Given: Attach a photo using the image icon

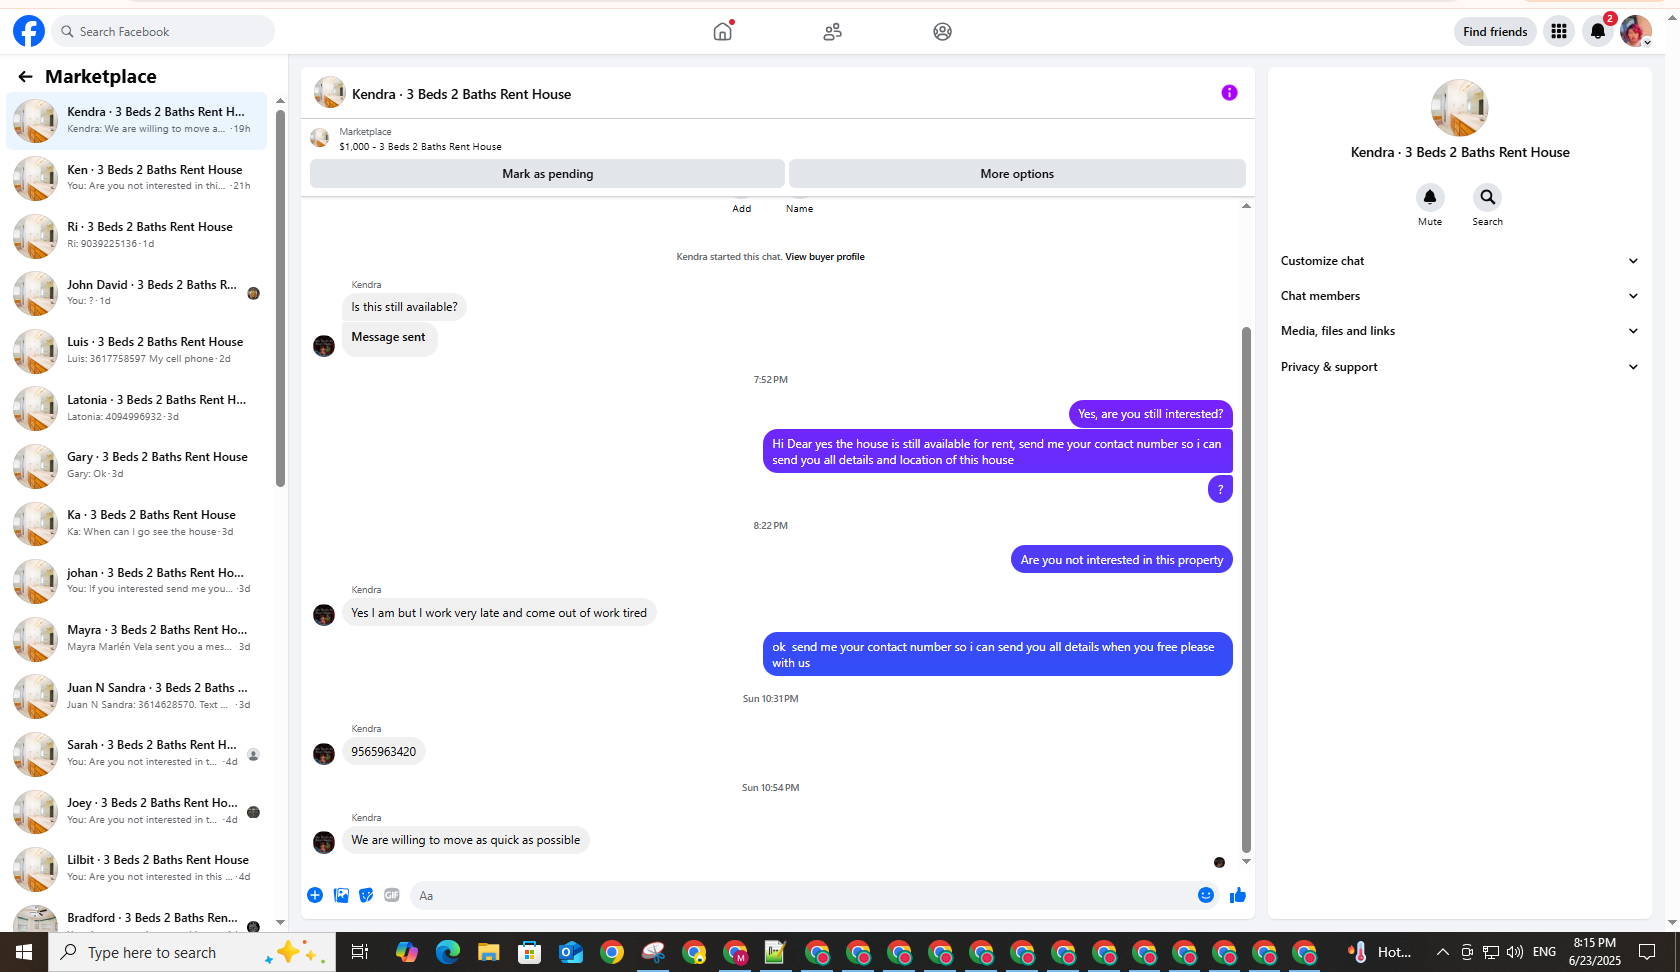Looking at the screenshot, I should [x=341, y=895].
